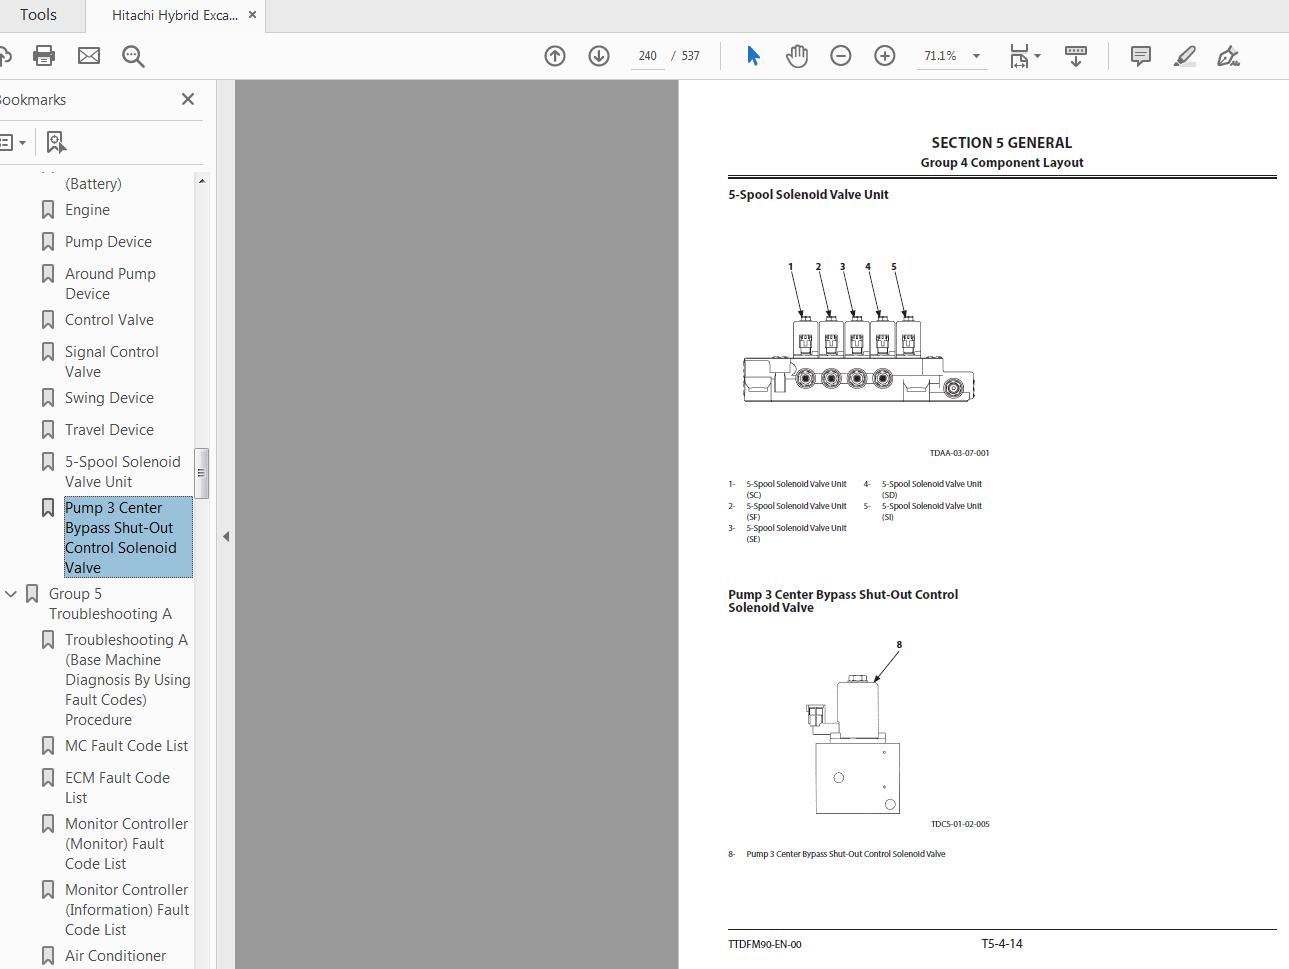Click the Air Conditioner bookmark ribbon icon
The image size is (1289, 969).
[x=47, y=956]
